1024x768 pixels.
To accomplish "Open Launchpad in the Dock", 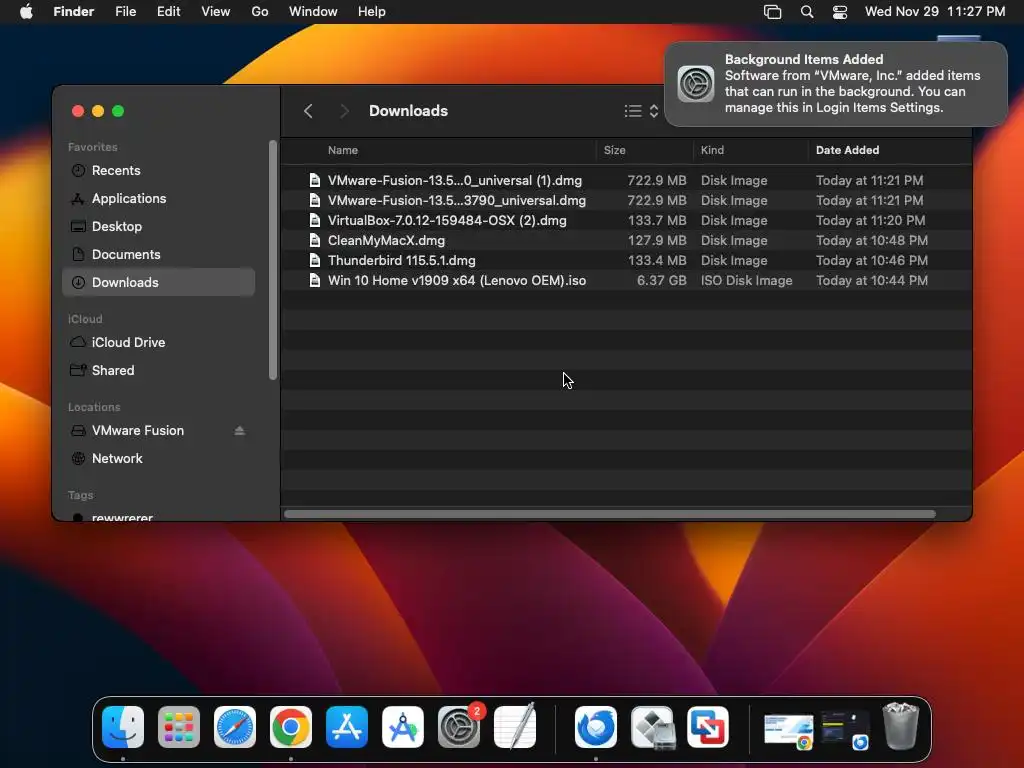I will [x=179, y=727].
